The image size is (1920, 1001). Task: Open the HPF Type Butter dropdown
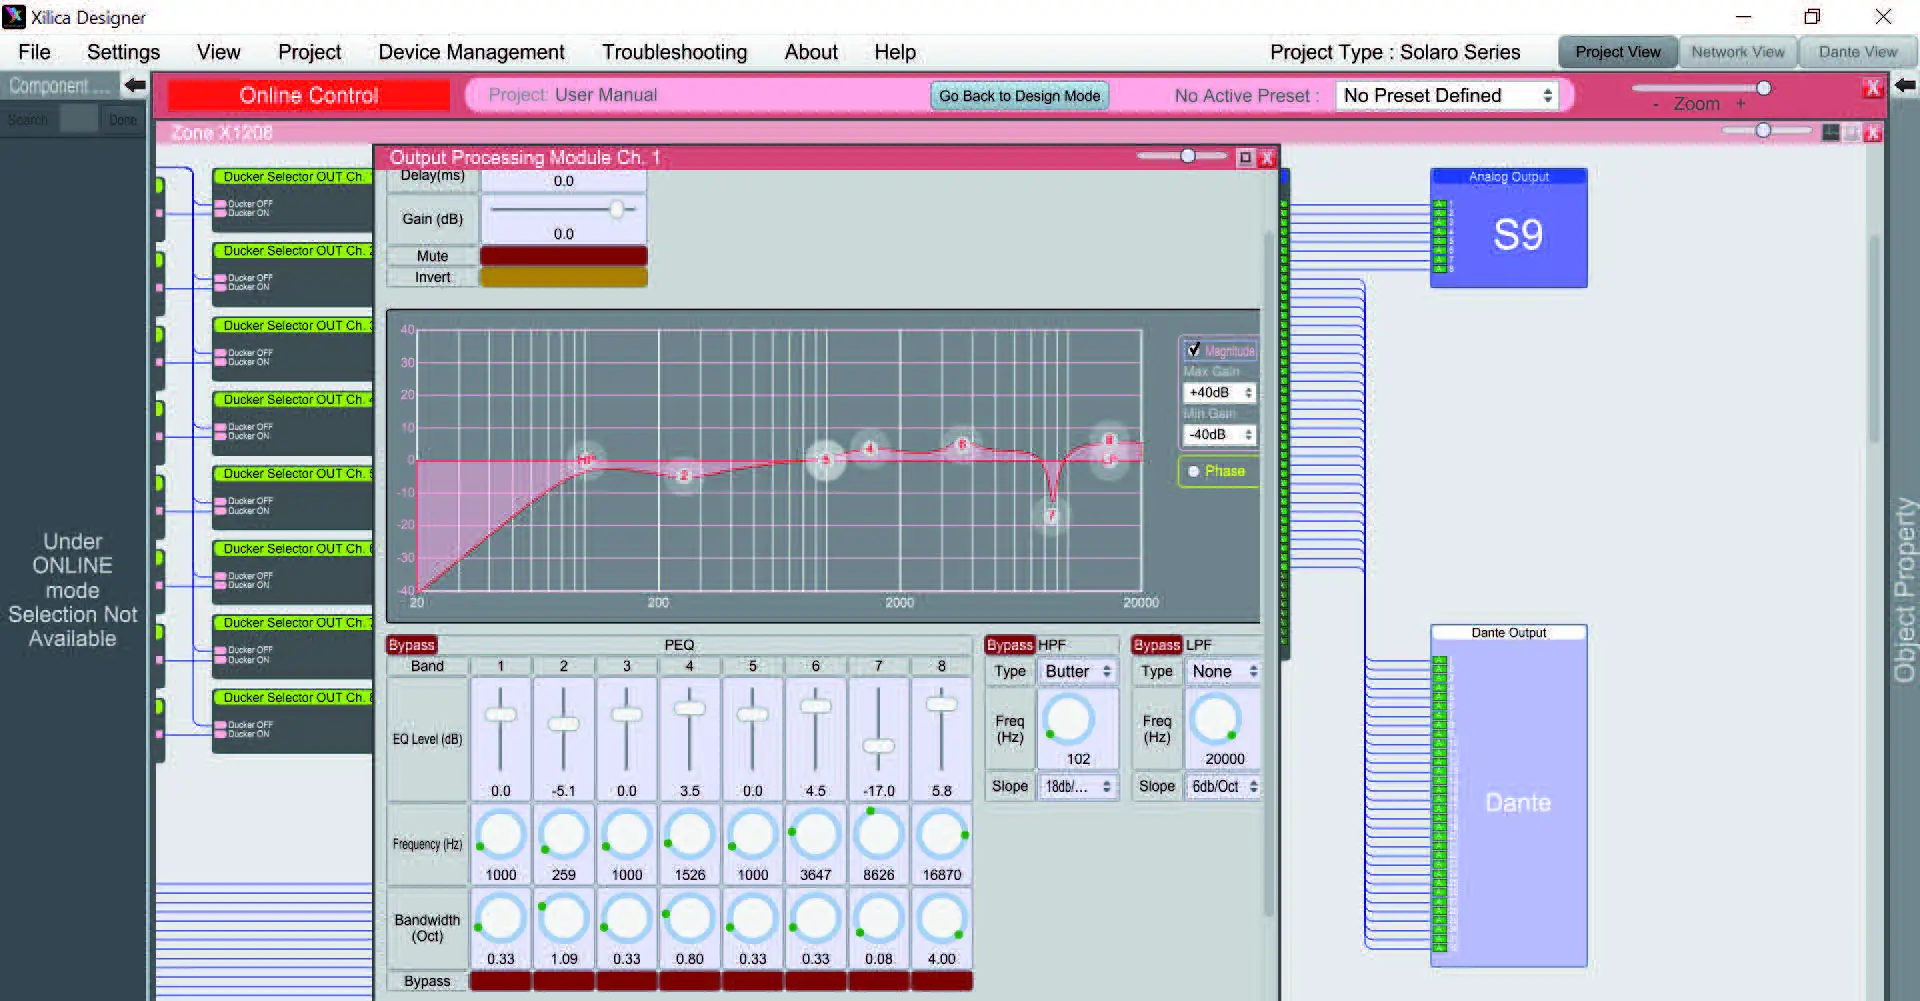pyautogui.click(x=1078, y=672)
